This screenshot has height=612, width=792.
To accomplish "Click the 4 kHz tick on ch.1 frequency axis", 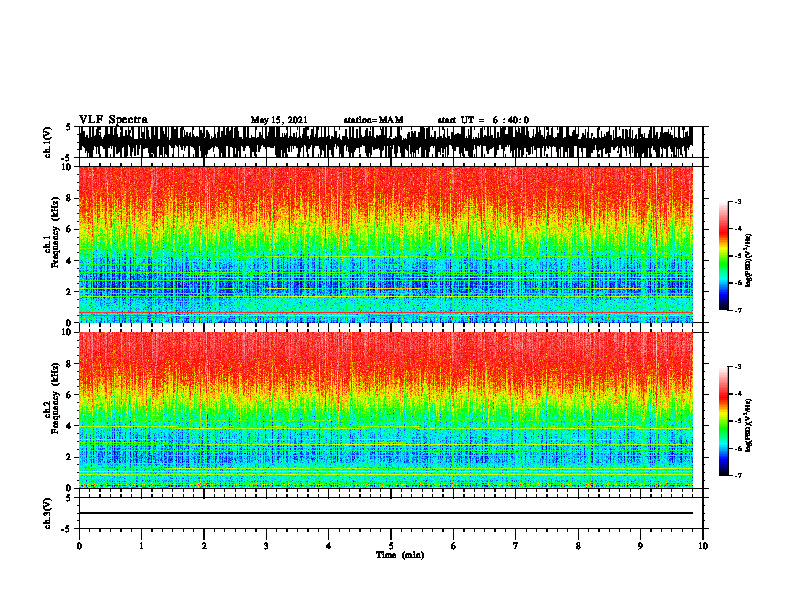I will 70,261.
